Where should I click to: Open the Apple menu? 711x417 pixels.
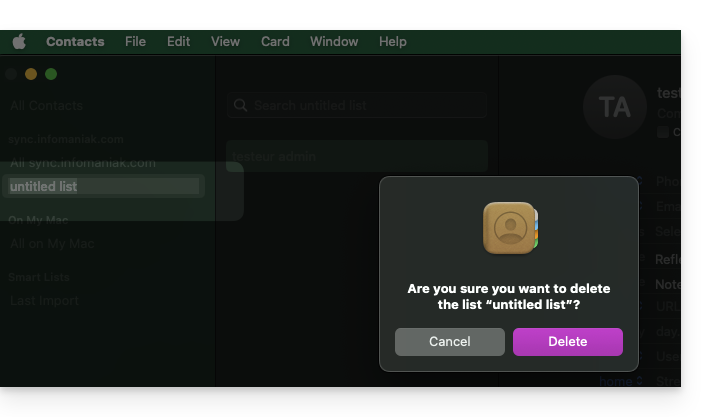19,42
